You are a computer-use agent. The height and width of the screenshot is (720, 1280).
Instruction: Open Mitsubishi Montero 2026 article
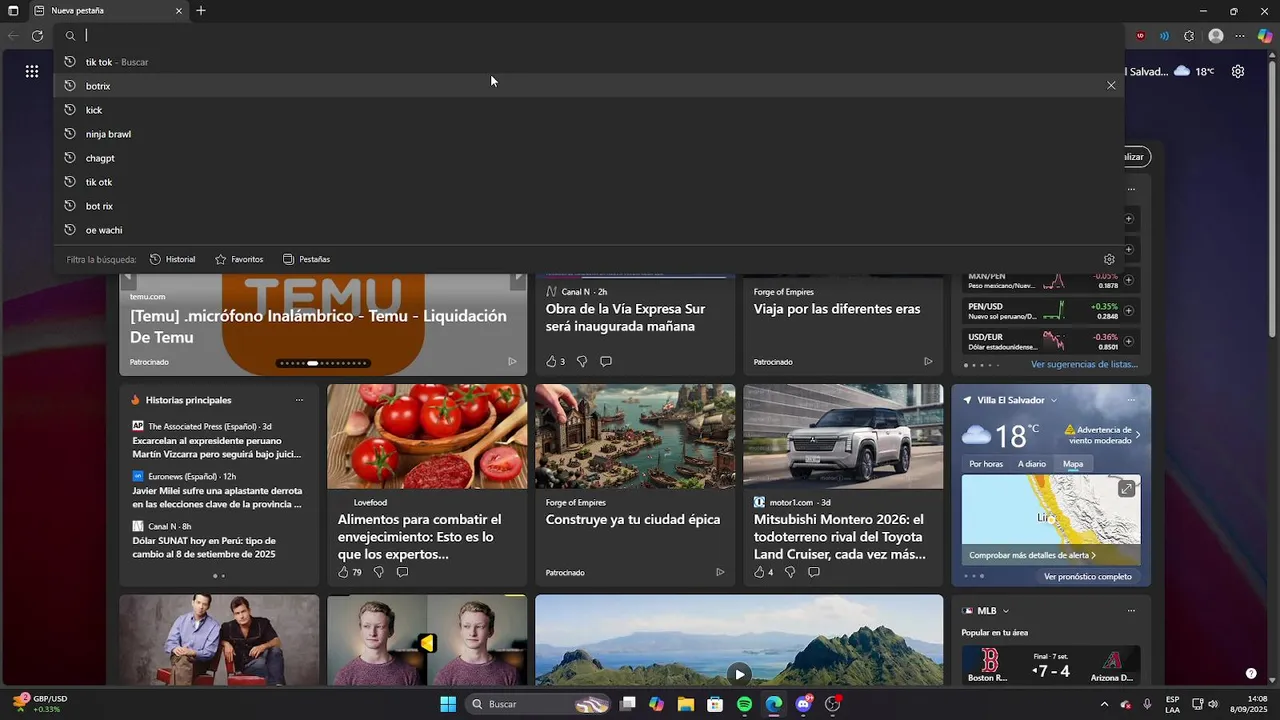(839, 537)
